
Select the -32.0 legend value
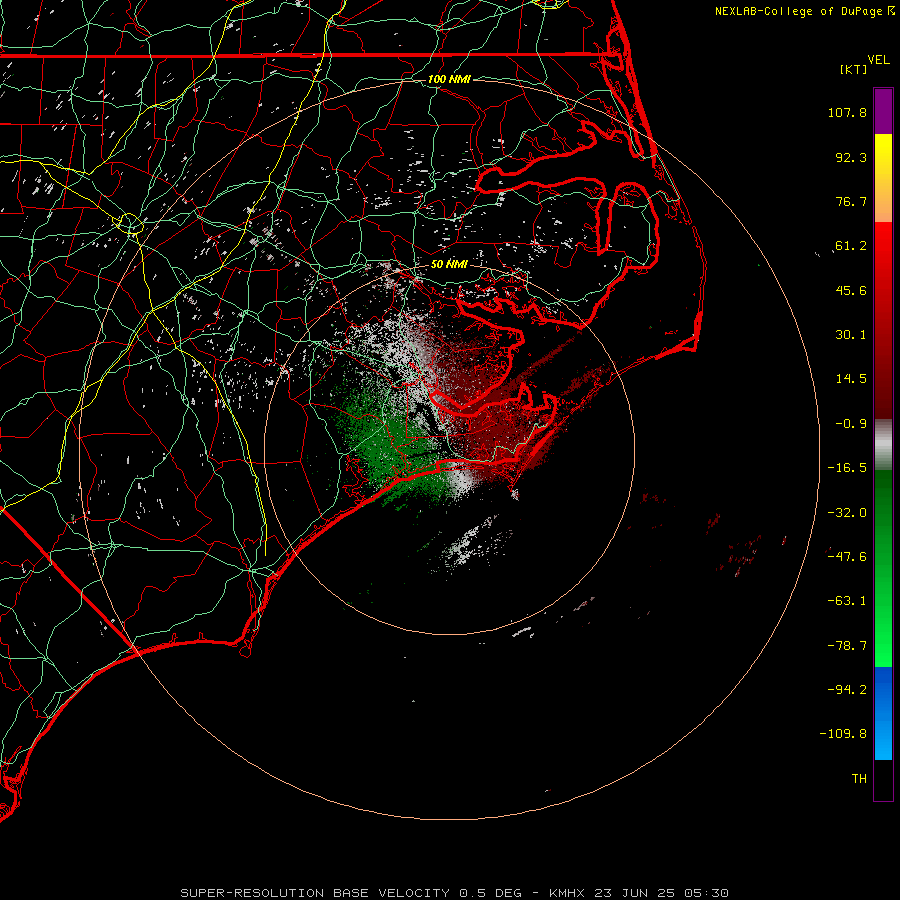tap(847, 513)
